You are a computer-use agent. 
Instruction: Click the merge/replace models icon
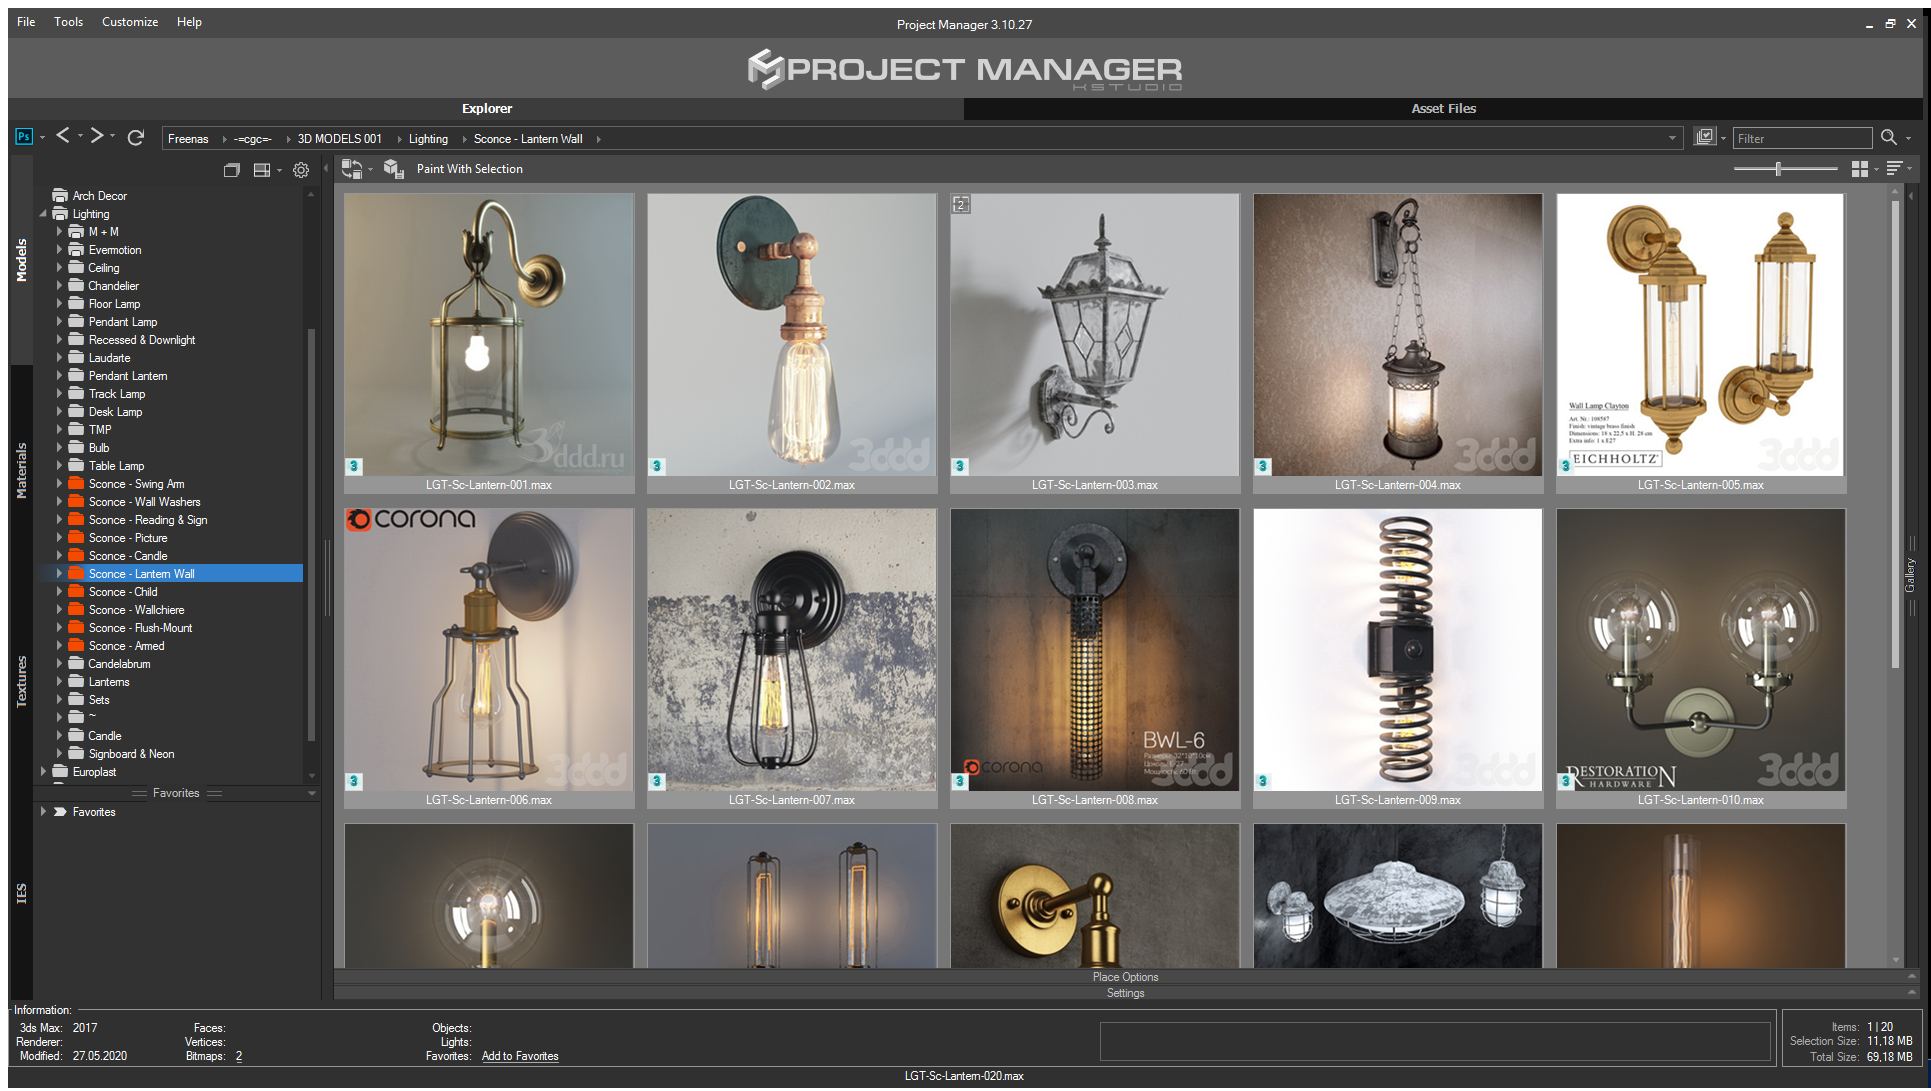[352, 169]
